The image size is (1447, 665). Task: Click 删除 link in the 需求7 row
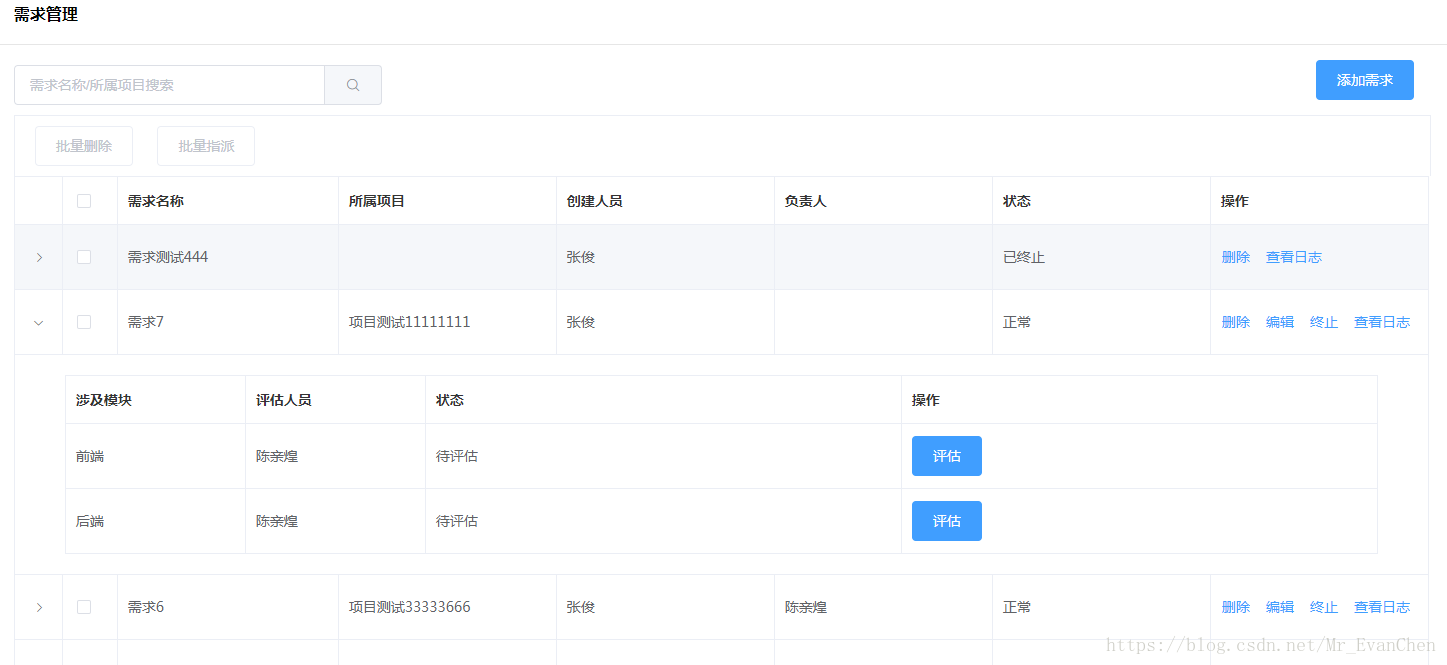[1236, 322]
